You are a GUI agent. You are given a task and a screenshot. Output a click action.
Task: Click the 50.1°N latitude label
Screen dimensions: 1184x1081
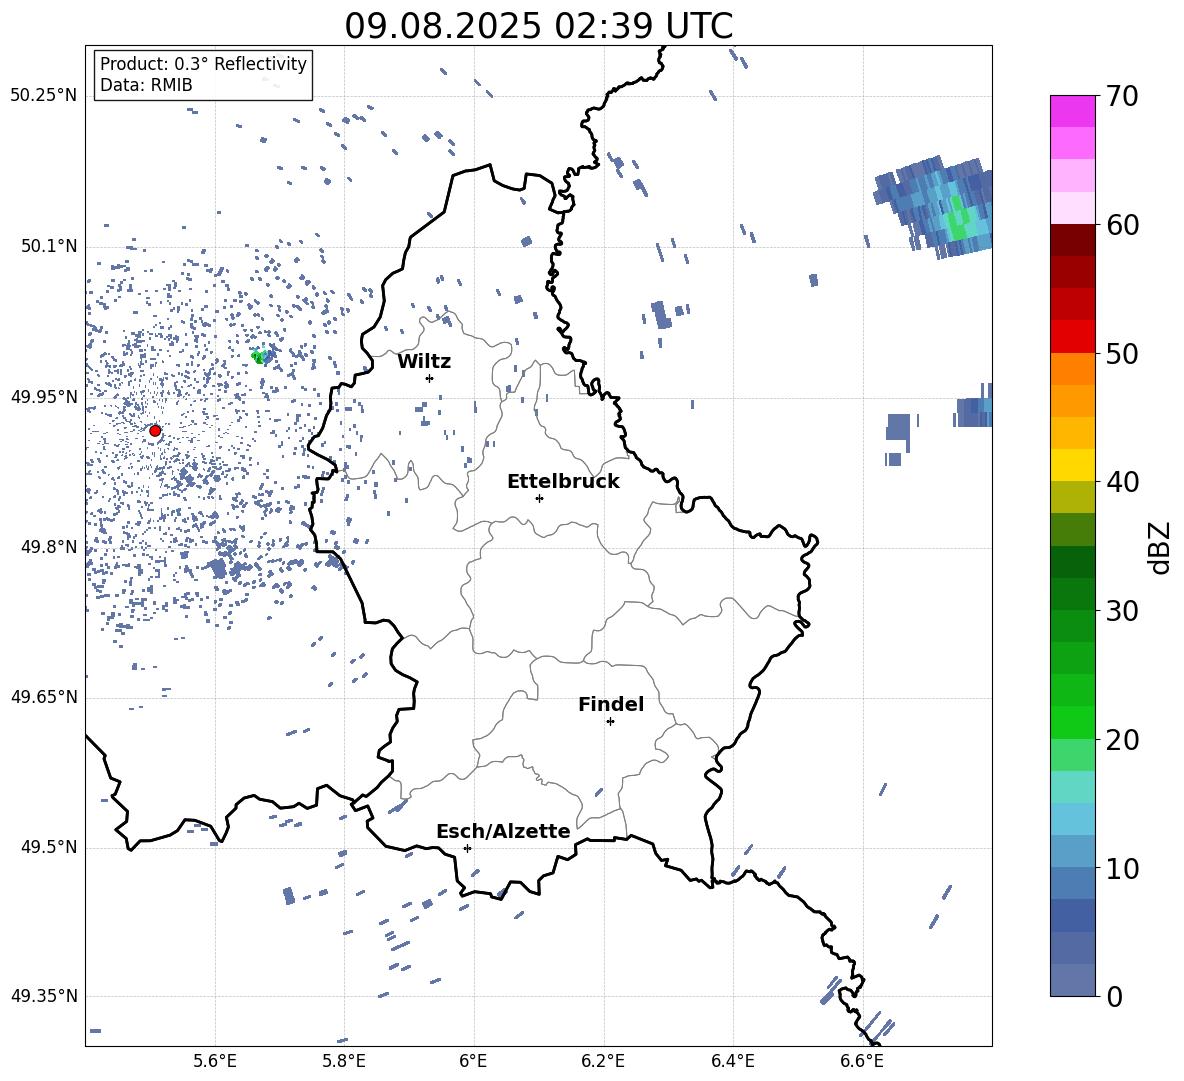49,246
